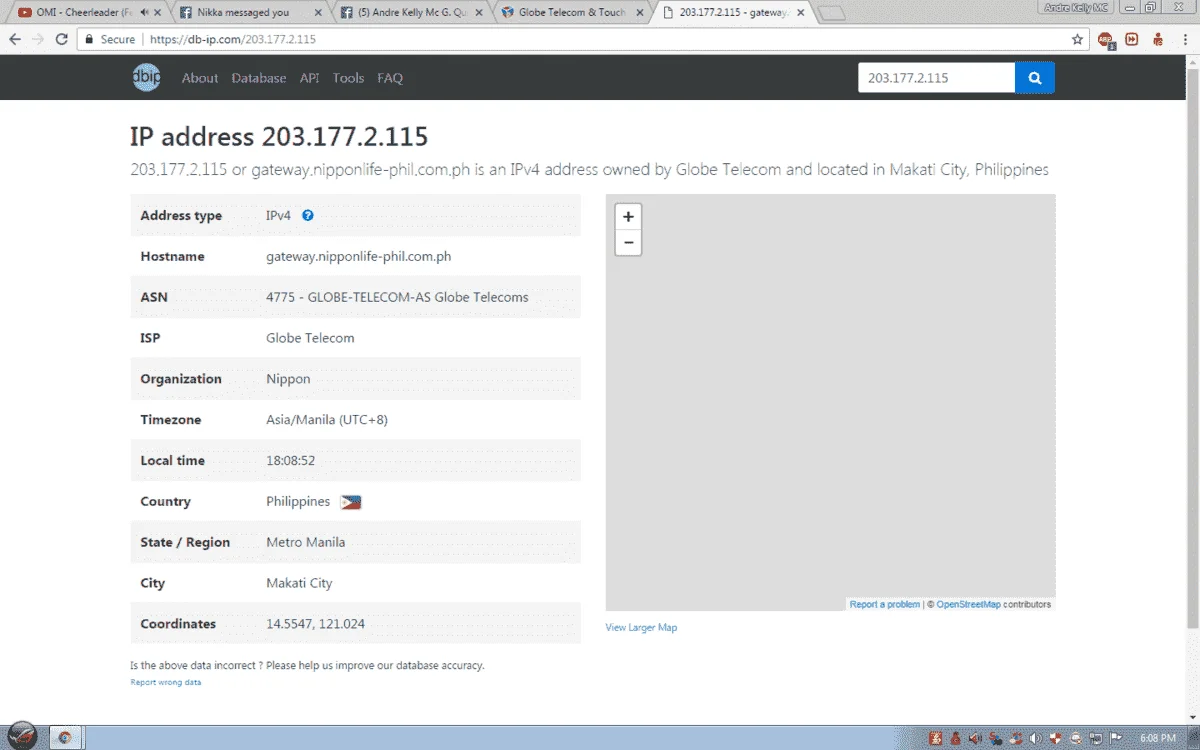Click the Coordinates value 14.5547, 121.024
This screenshot has width=1200, height=750.
pyautogui.click(x=315, y=624)
